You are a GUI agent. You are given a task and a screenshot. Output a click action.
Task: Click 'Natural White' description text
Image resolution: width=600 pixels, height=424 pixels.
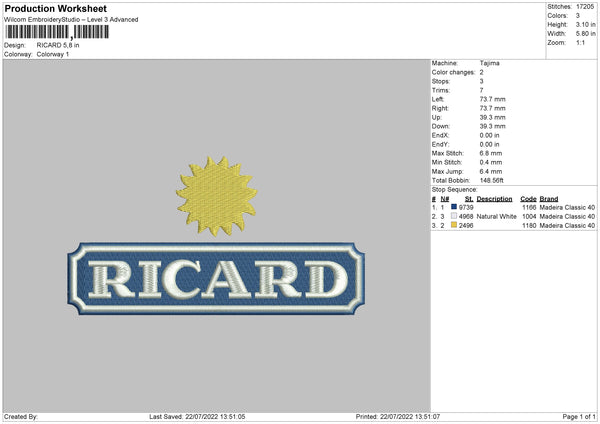496,217
